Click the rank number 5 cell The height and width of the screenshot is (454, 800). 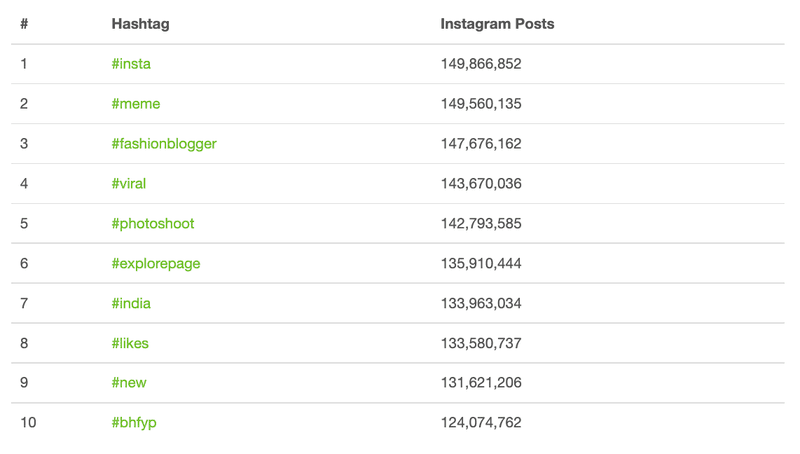pyautogui.click(x=24, y=224)
